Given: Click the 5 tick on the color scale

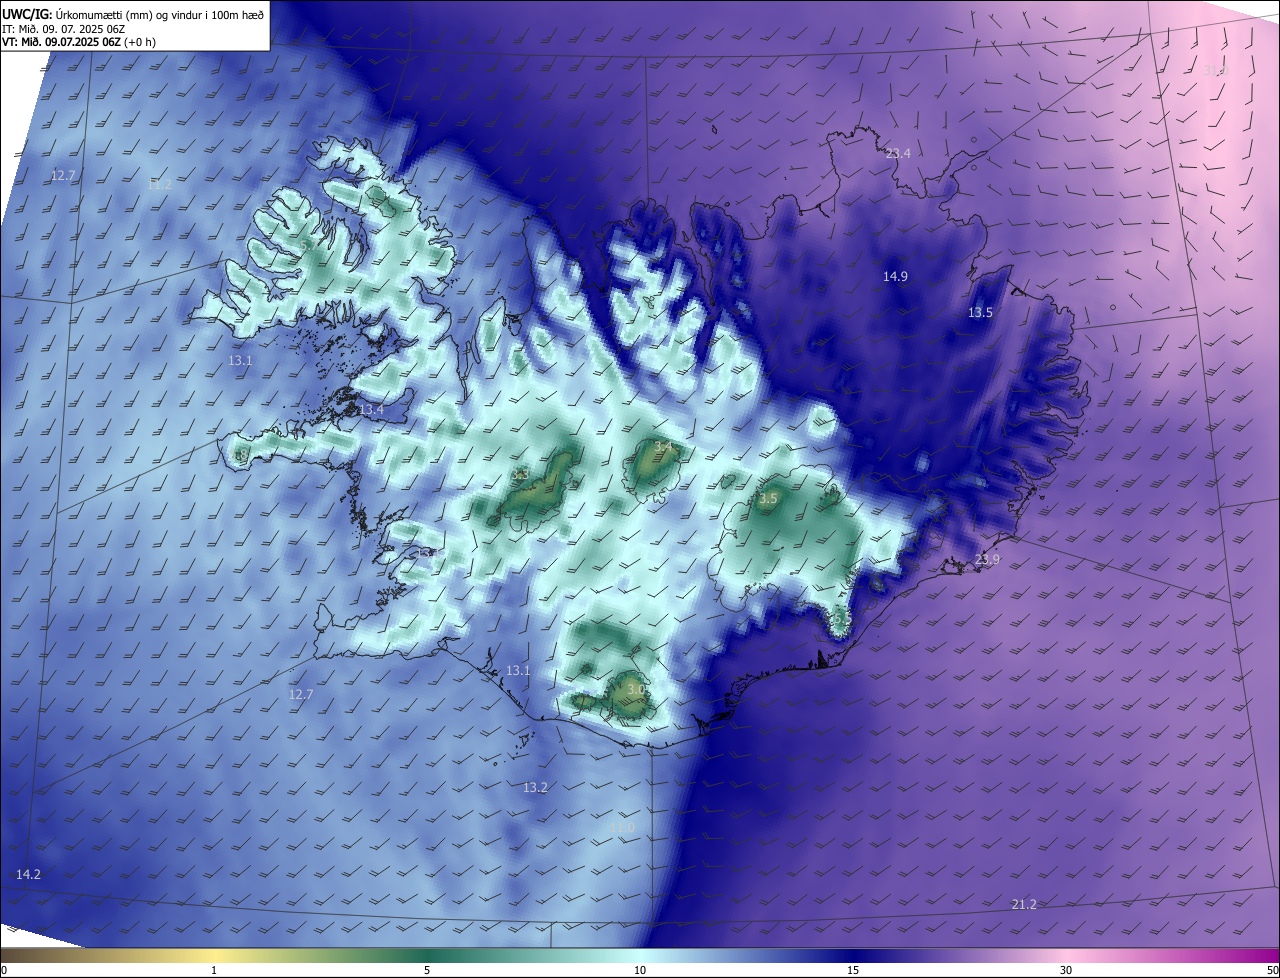Looking at the screenshot, I should tap(427, 971).
